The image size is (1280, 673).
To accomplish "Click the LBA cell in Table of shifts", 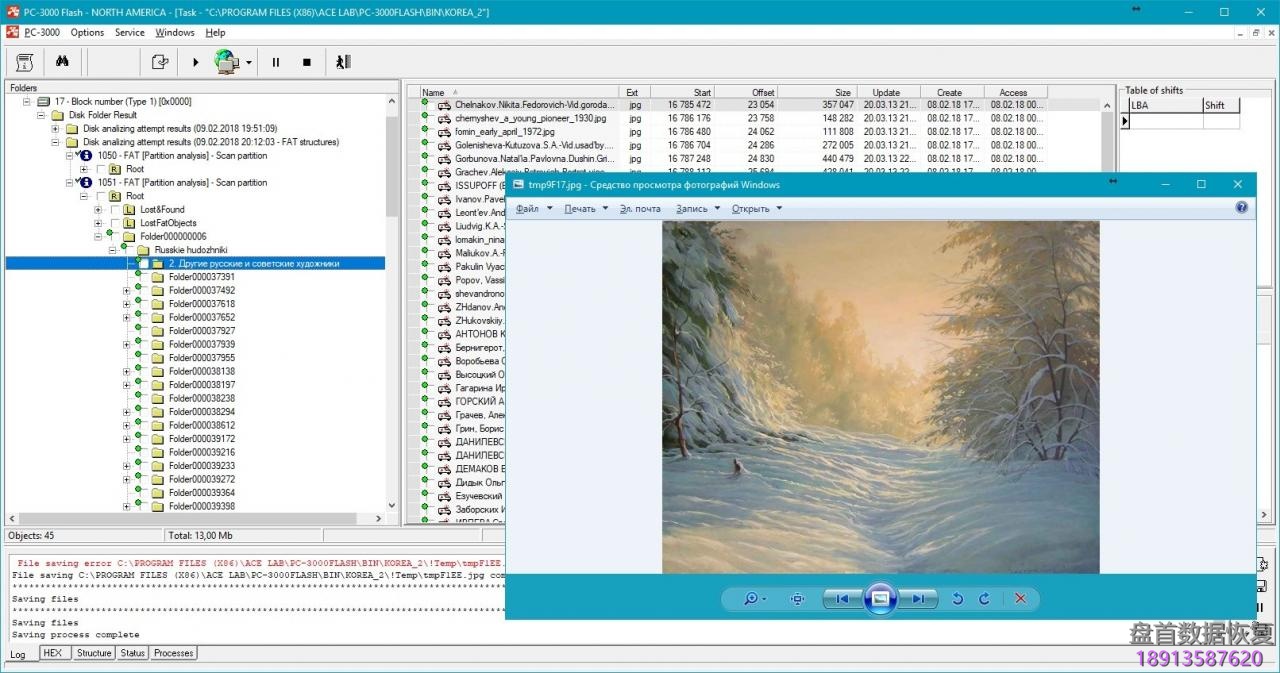I will [x=1165, y=121].
